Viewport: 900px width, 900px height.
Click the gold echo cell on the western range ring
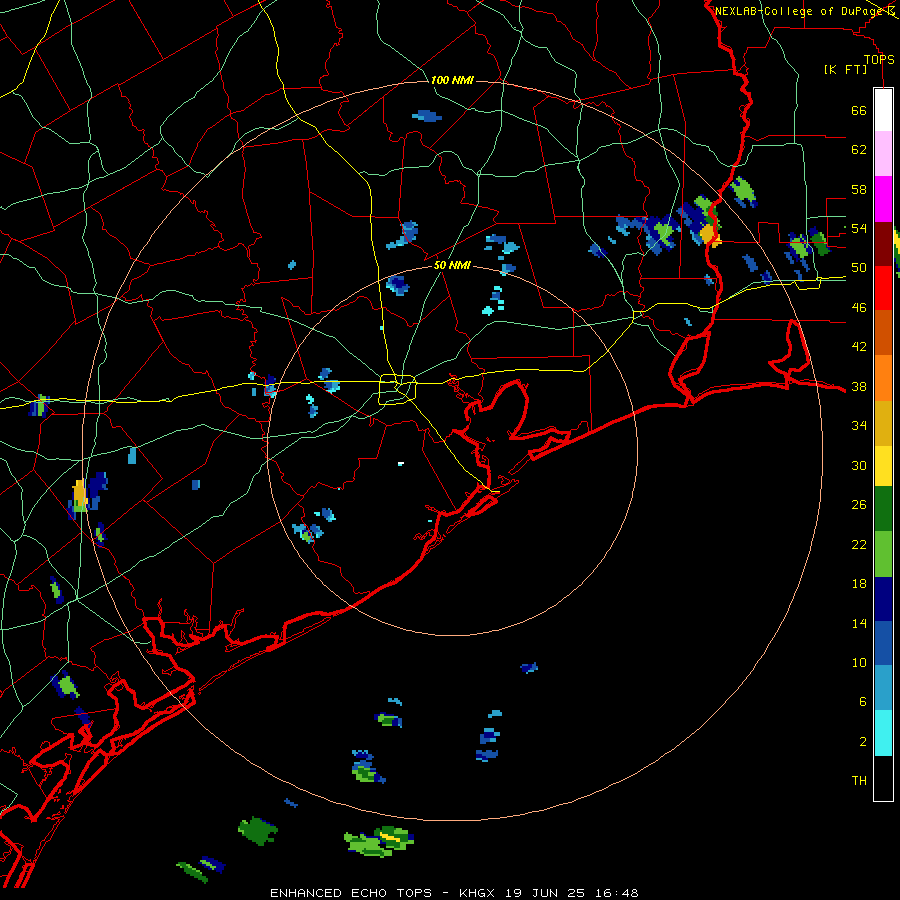pyautogui.click(x=80, y=496)
